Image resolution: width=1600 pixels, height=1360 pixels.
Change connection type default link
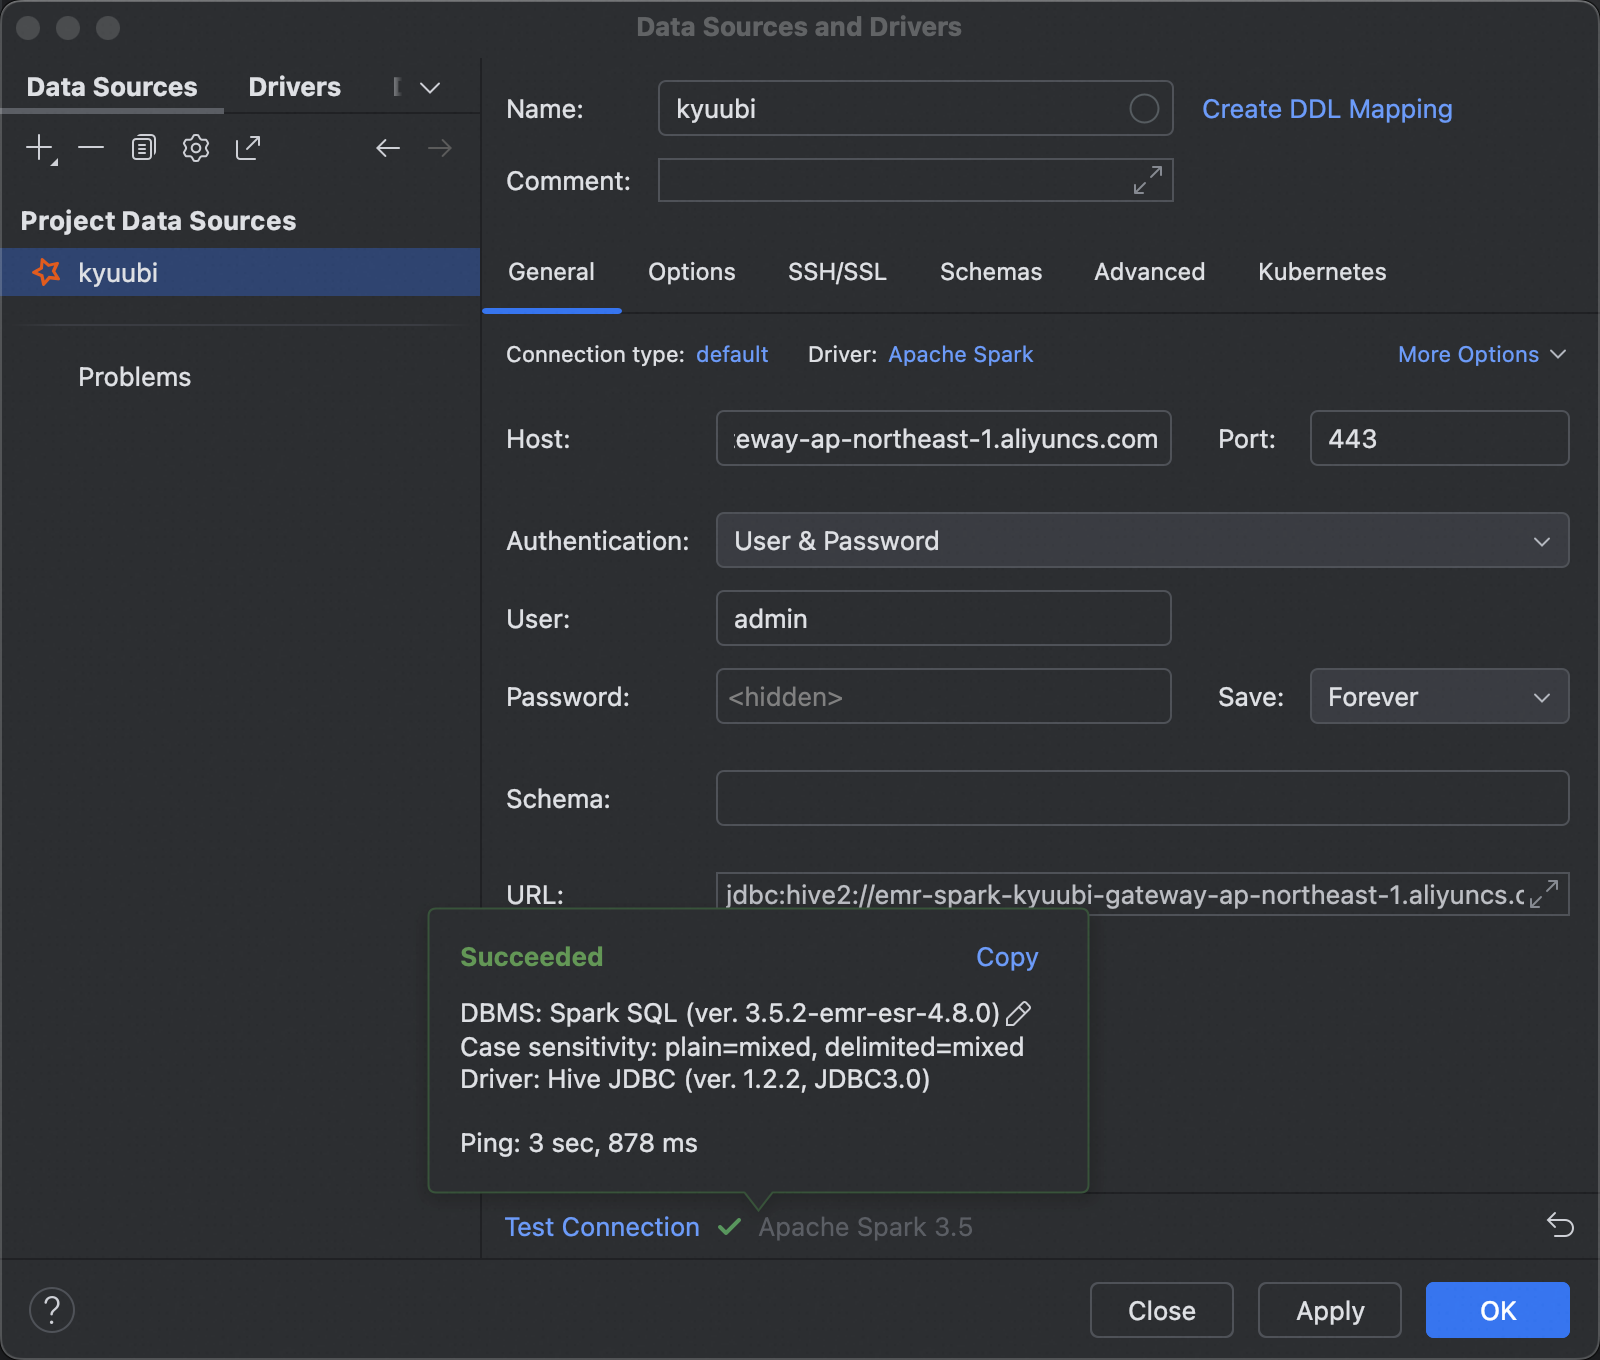pos(732,355)
